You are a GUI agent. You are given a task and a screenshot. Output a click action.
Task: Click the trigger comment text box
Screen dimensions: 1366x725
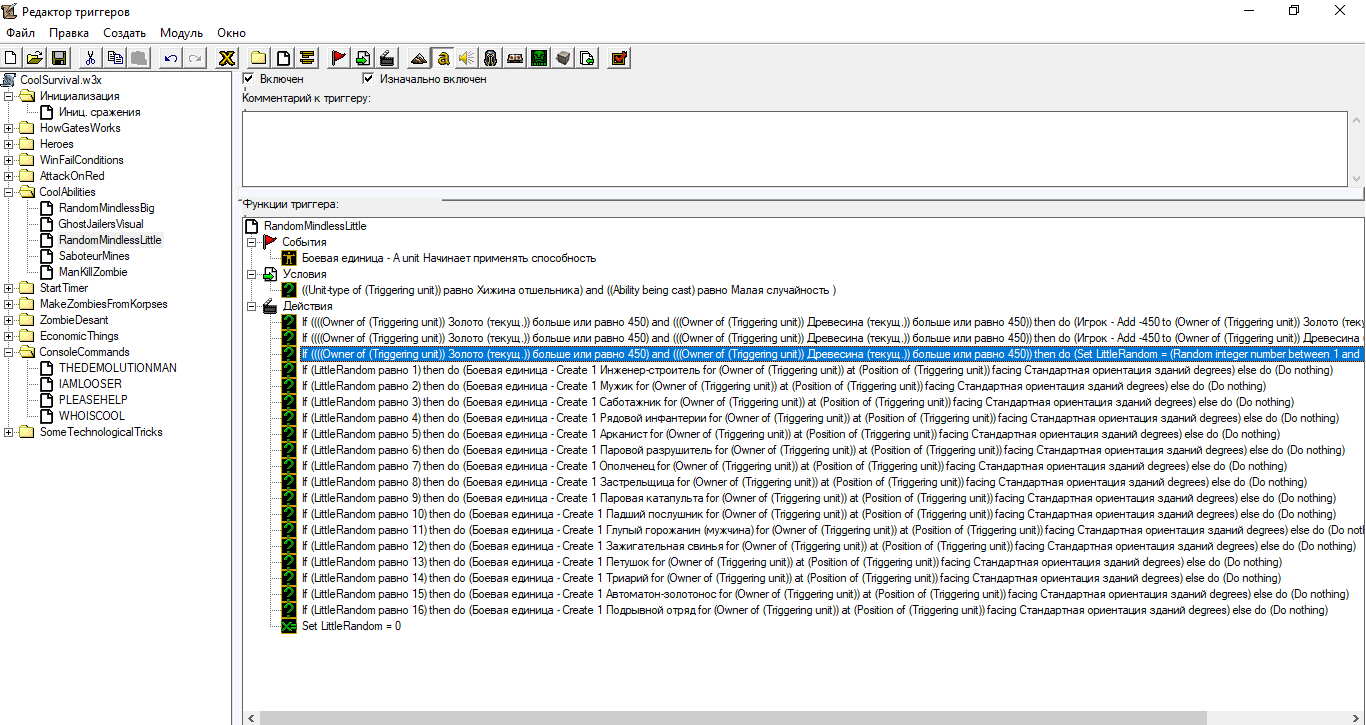(x=795, y=148)
